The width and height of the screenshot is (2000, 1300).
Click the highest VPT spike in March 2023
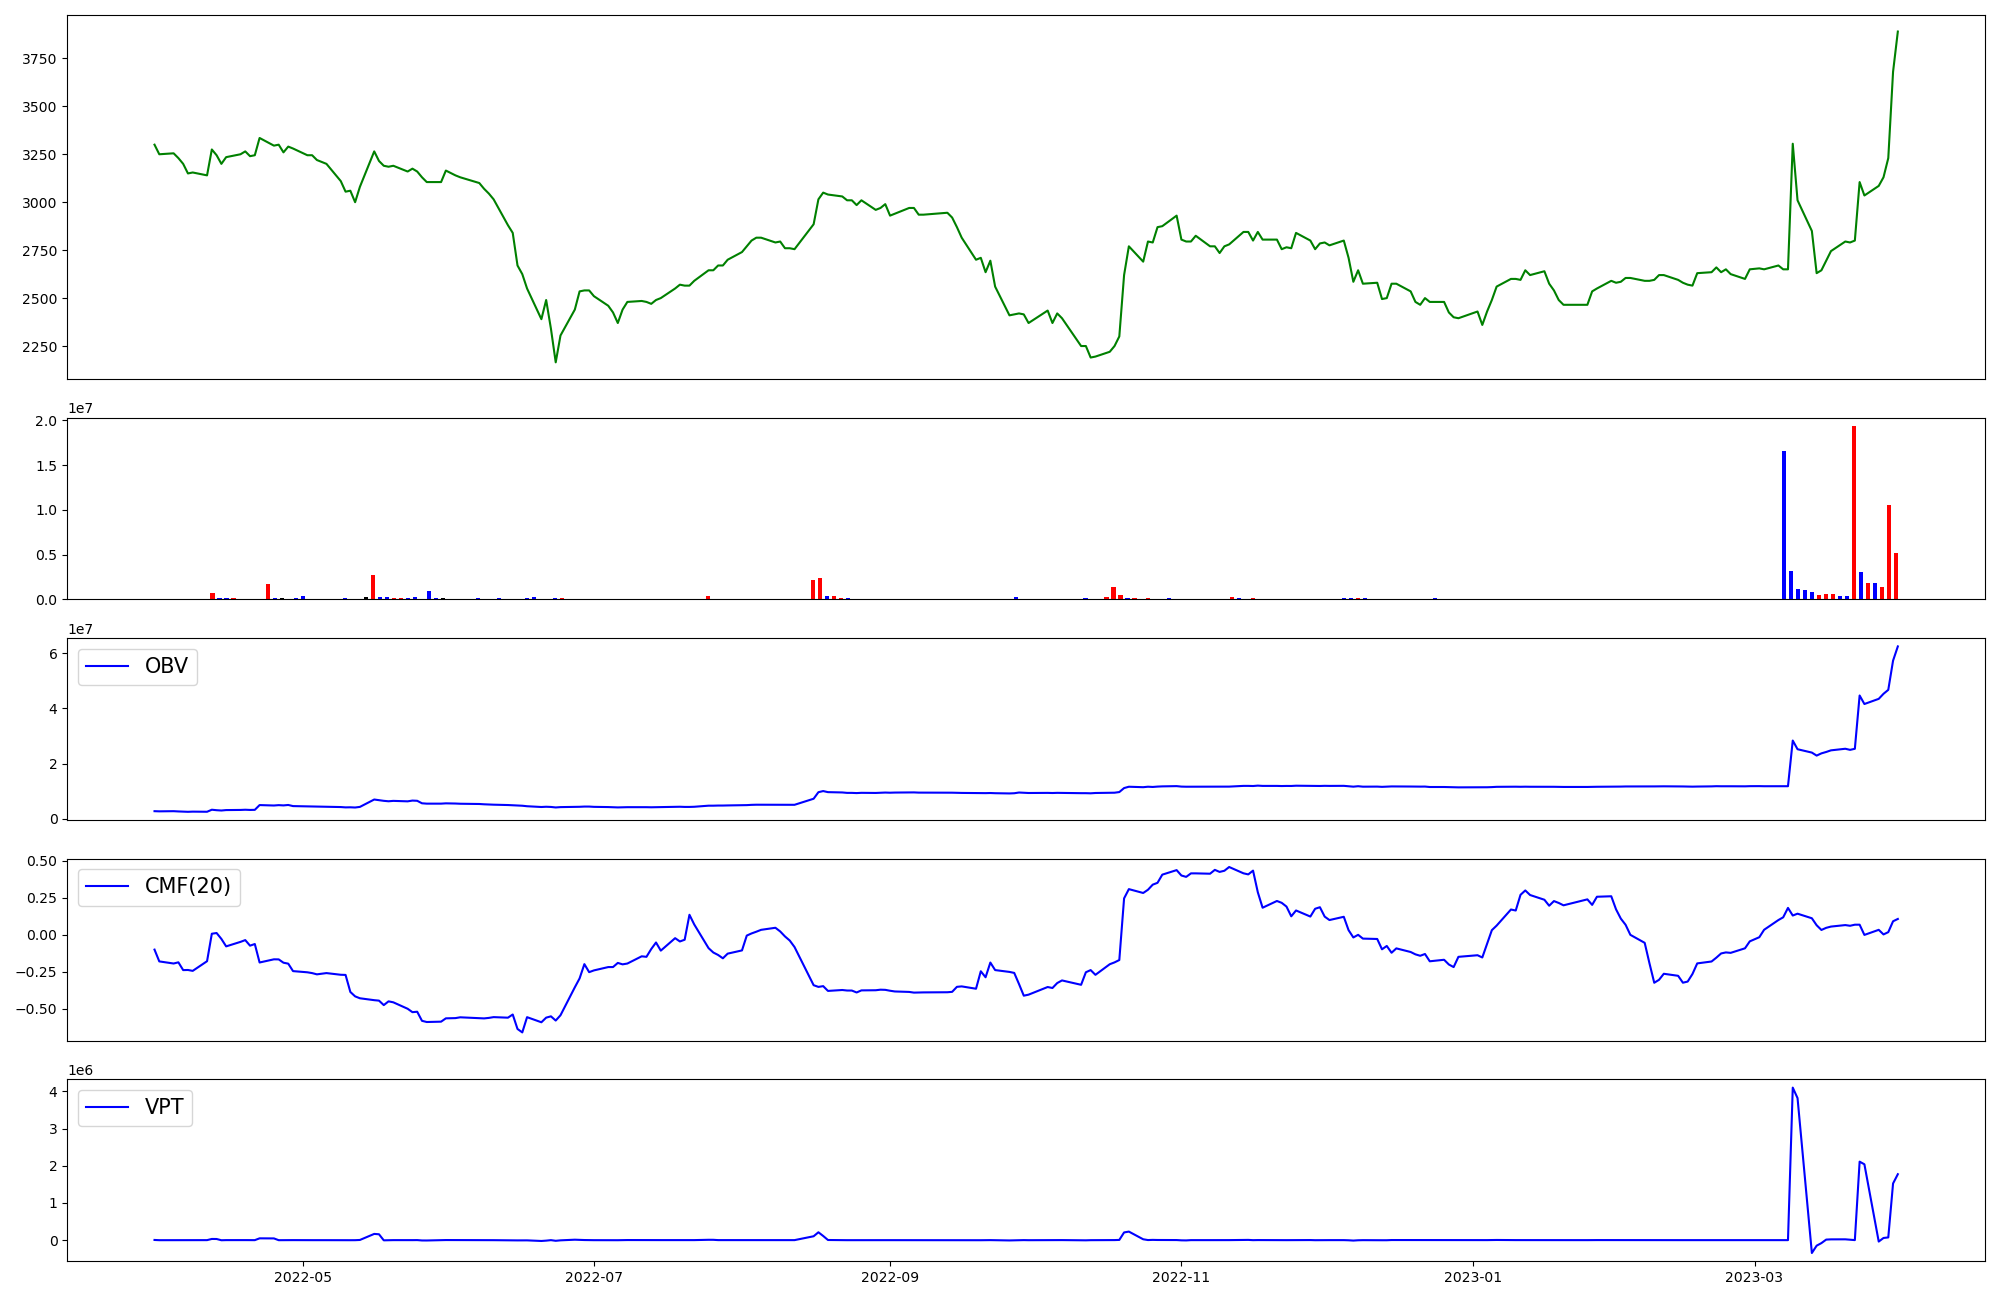coord(1792,1089)
